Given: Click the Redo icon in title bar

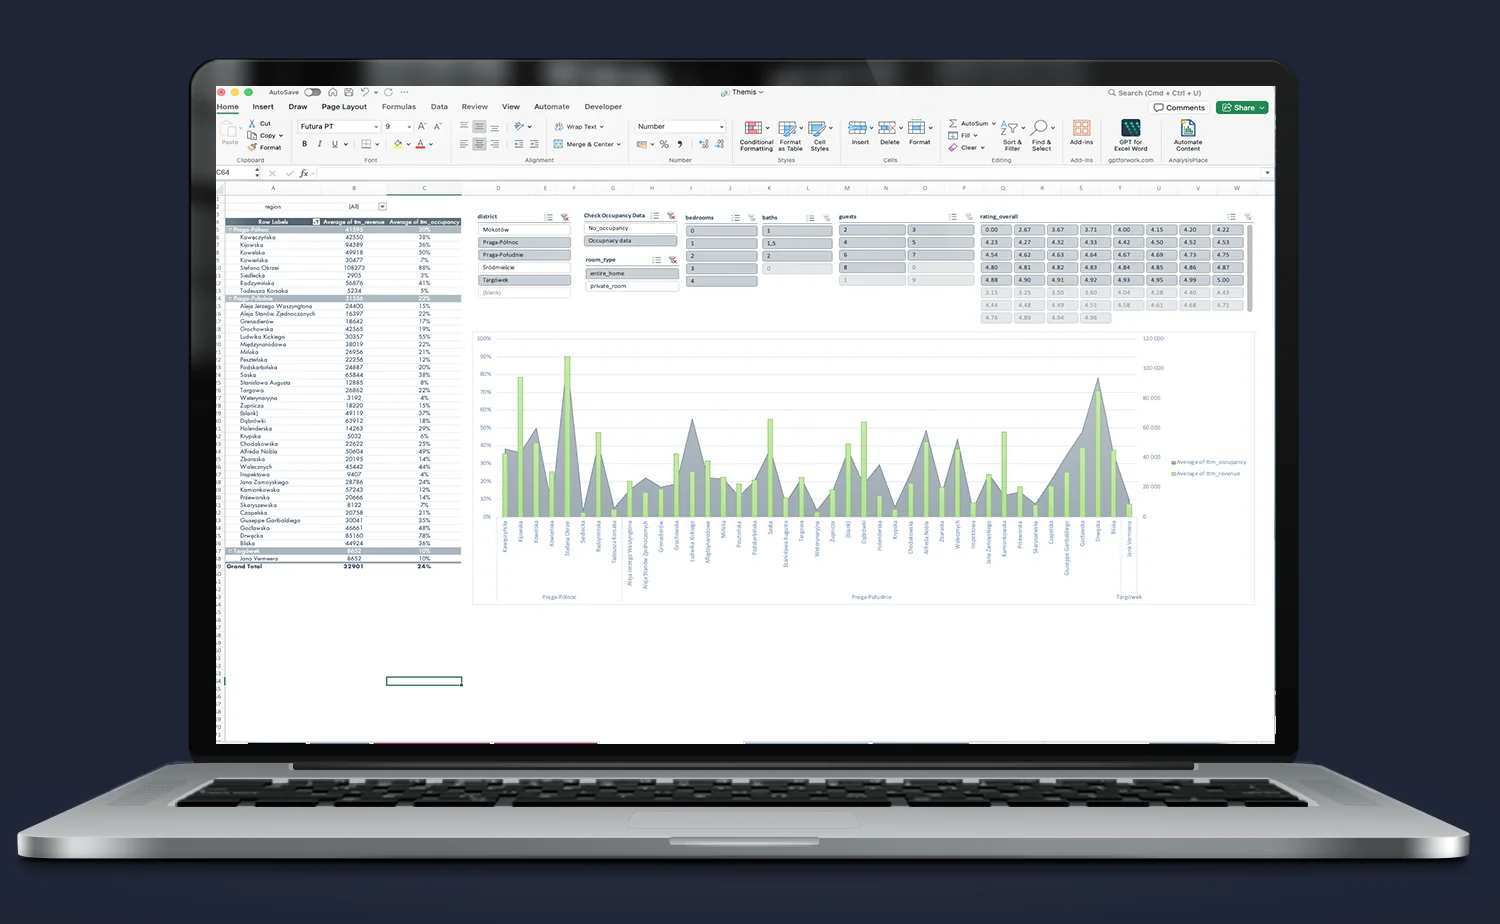Looking at the screenshot, I should click(389, 92).
